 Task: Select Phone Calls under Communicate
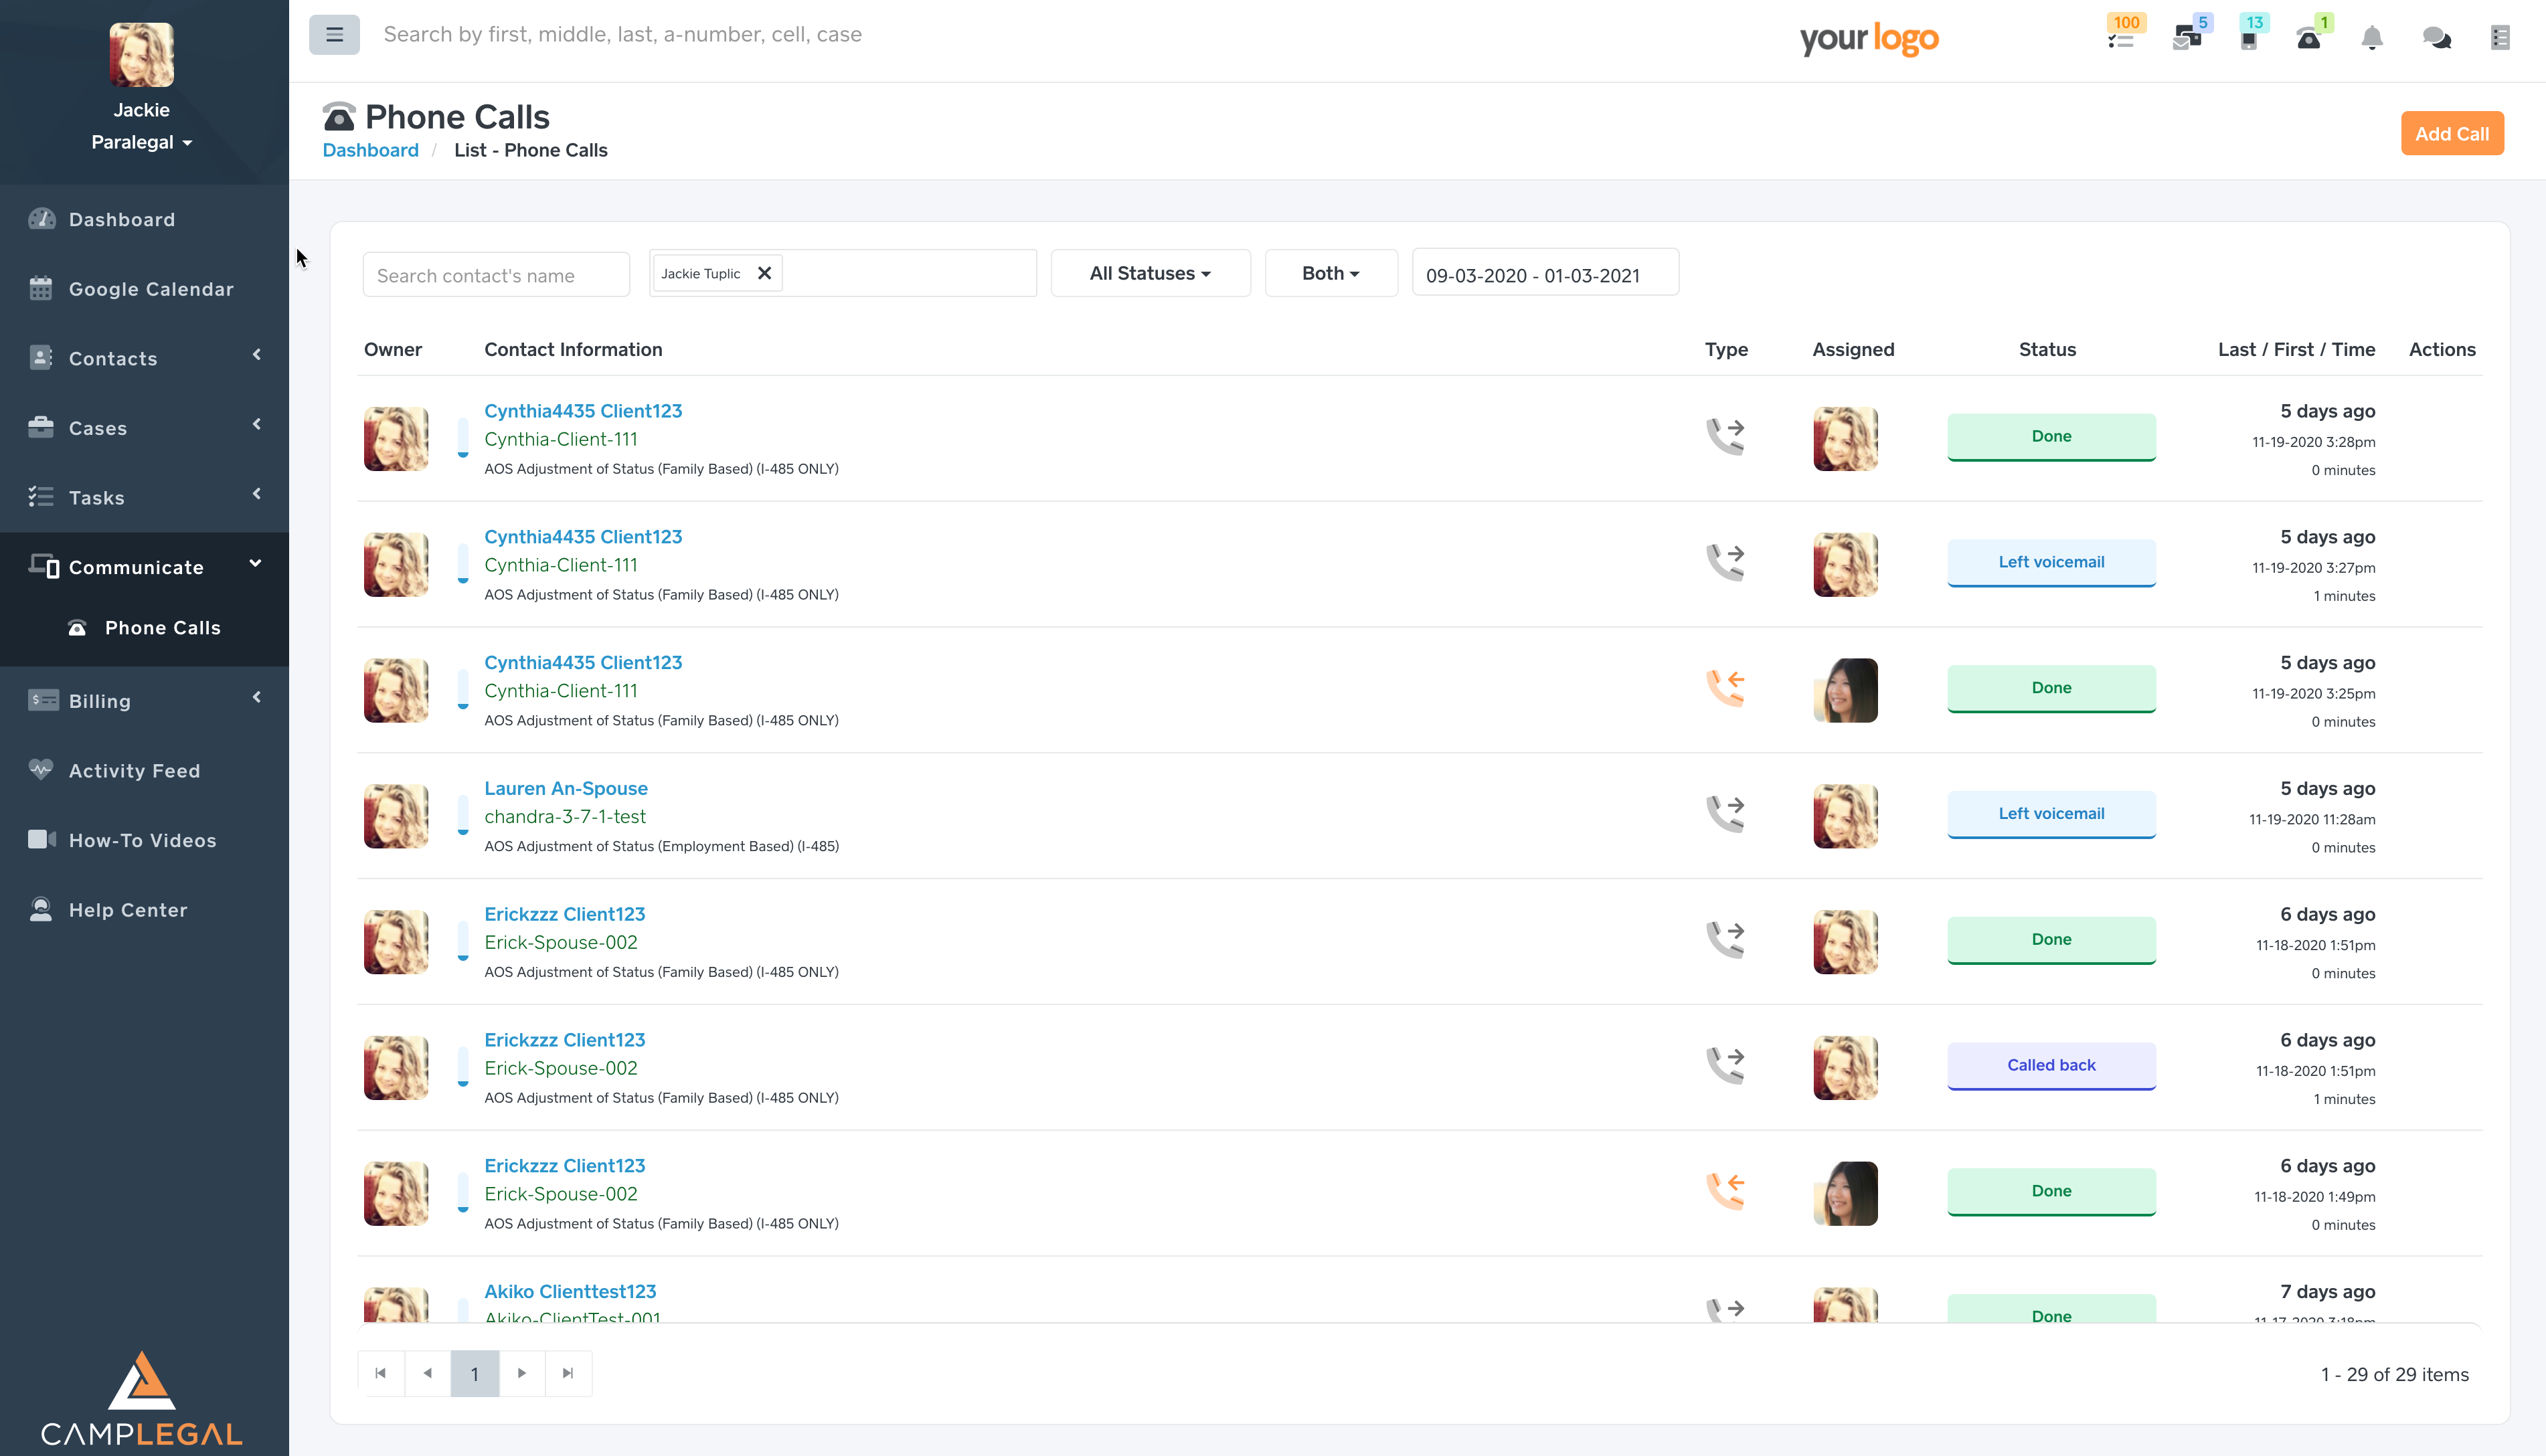tap(162, 628)
